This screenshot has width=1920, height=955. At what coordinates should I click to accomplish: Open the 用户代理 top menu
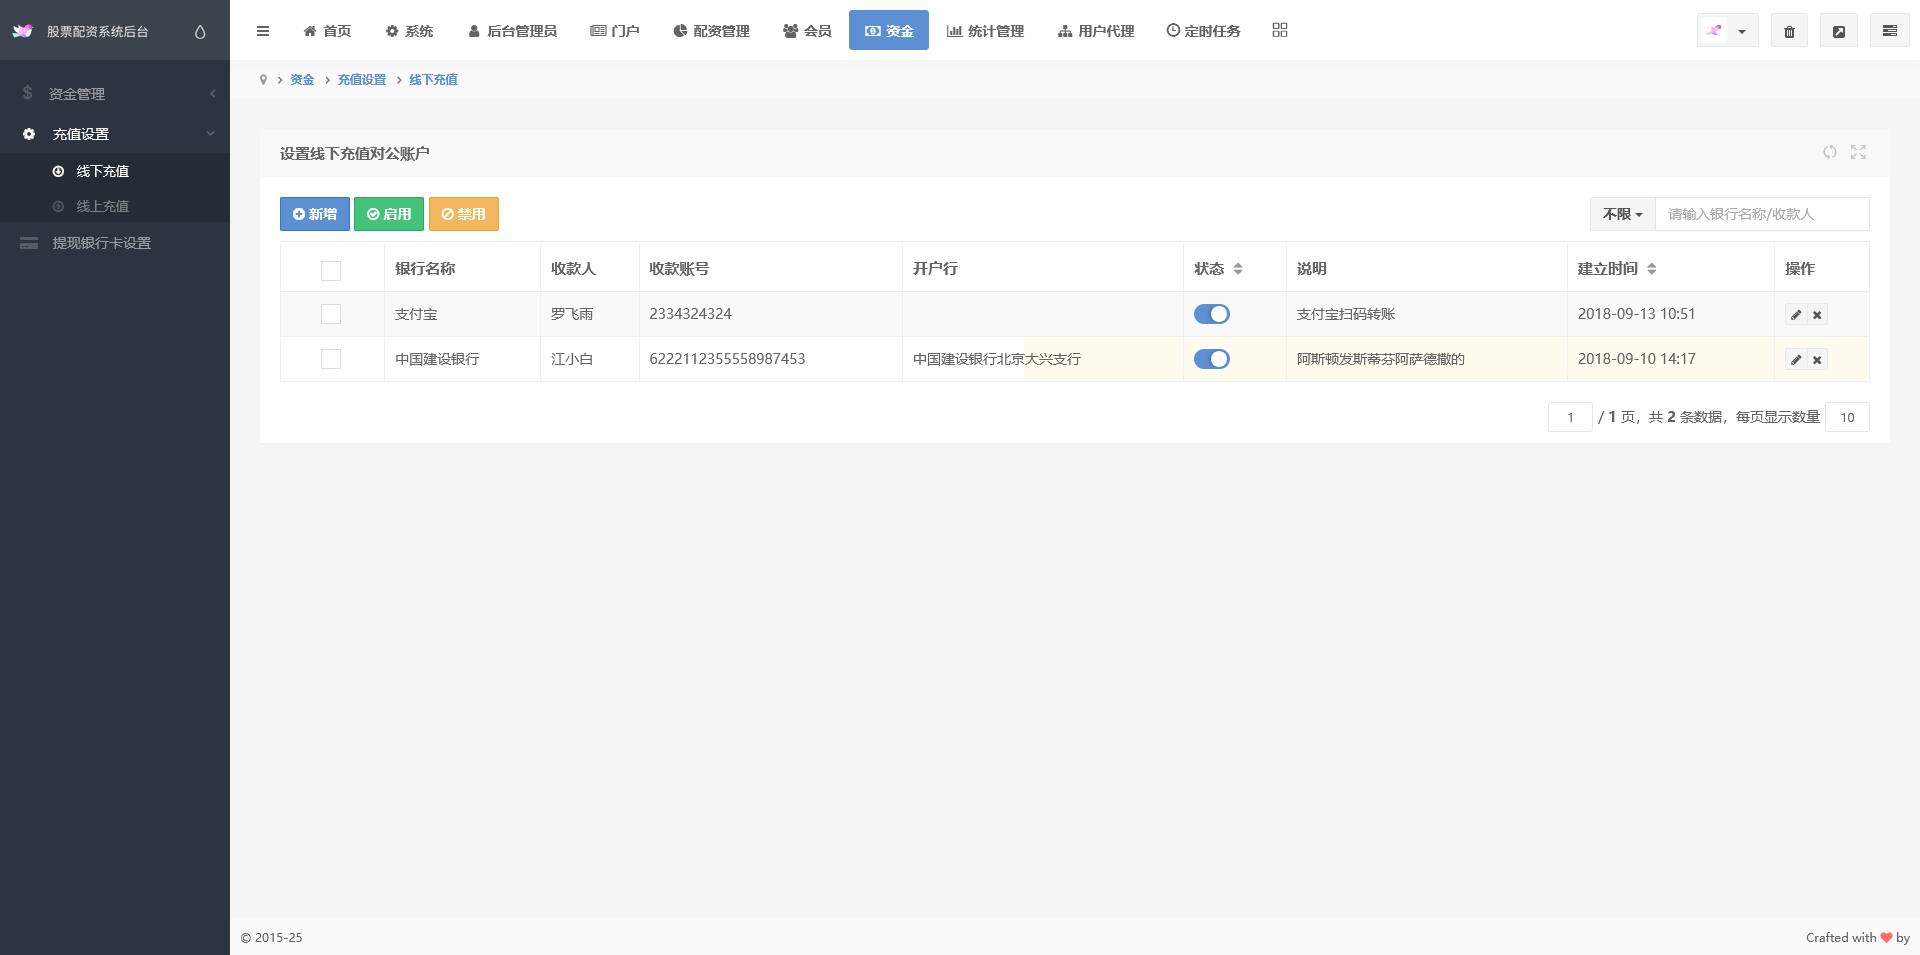[x=1095, y=31]
